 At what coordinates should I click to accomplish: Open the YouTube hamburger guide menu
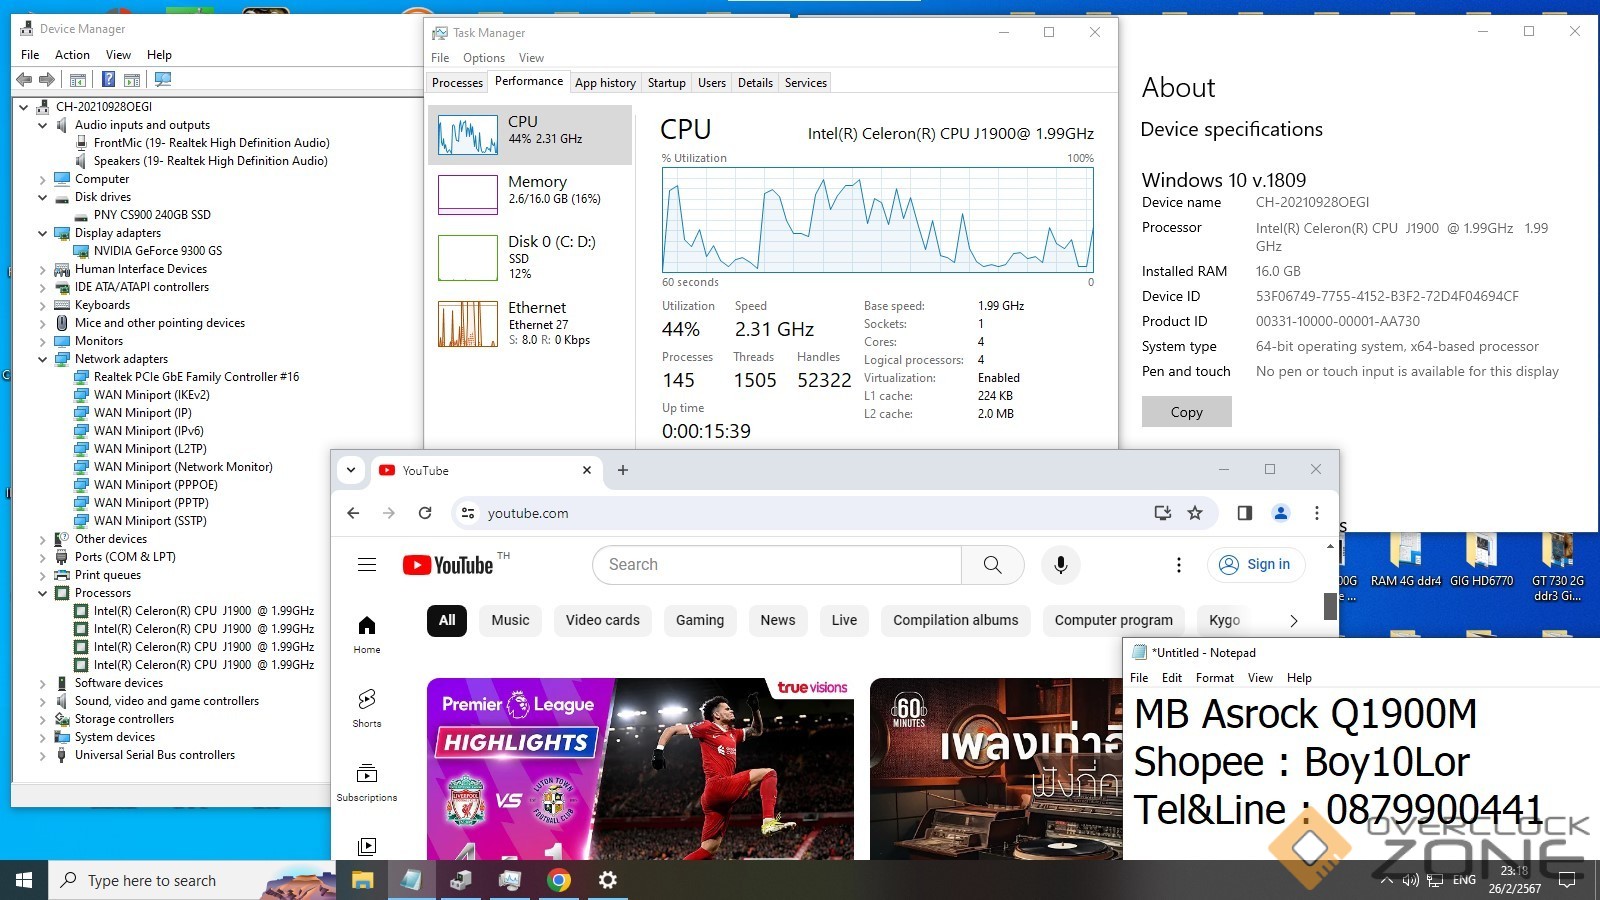[367, 565]
